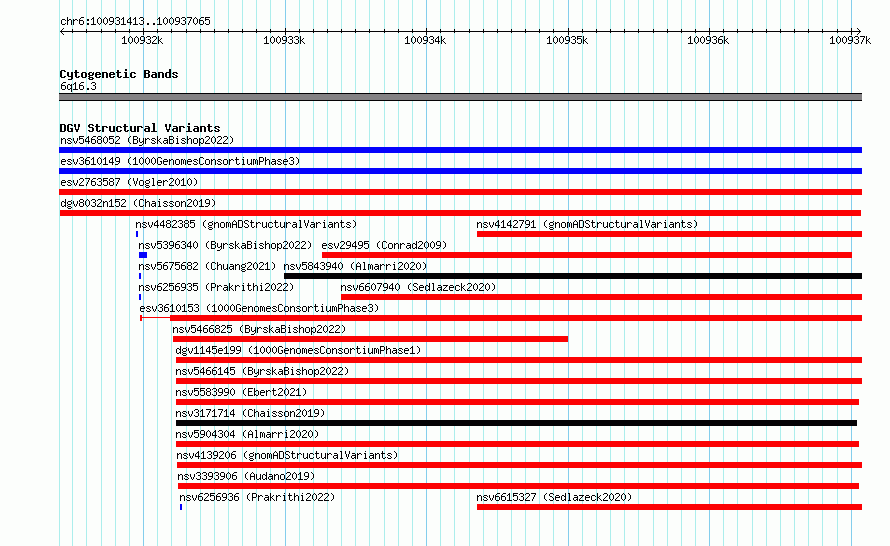
Task: Select the nsv5843940 (Almarri2020) black bar
Action: pyautogui.click(x=573, y=276)
